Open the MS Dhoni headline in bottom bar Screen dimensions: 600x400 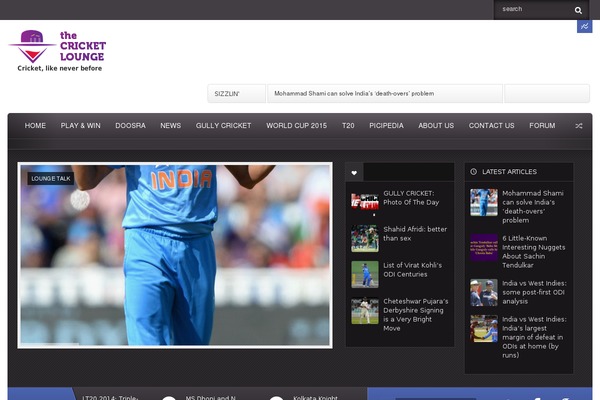click(x=210, y=398)
